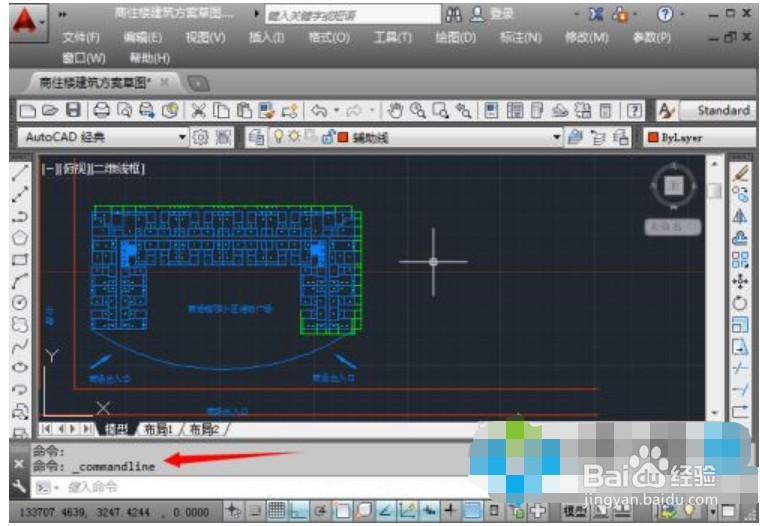Select the Arc draw tool
The height and width of the screenshot is (526, 760).
[20, 281]
